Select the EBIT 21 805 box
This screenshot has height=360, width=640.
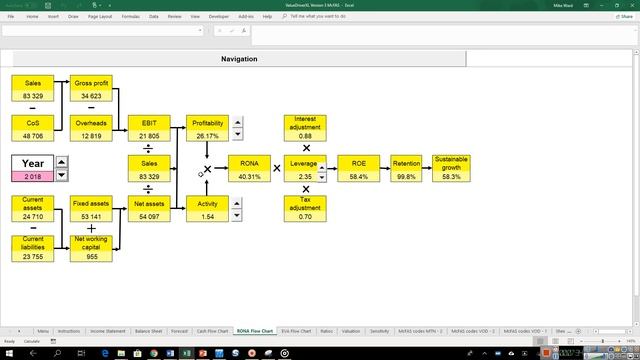(149, 128)
